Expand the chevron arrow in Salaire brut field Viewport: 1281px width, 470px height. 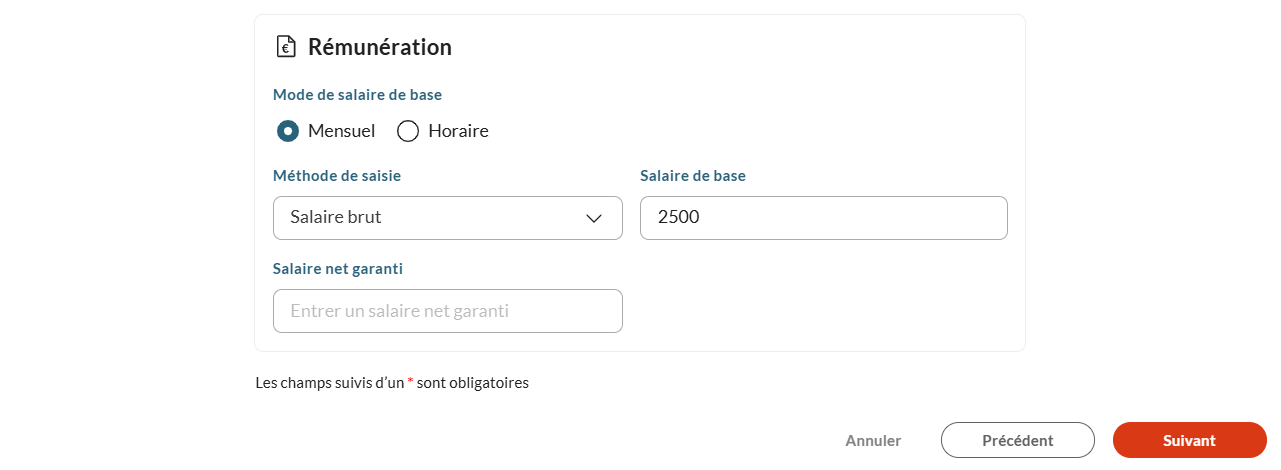point(594,218)
